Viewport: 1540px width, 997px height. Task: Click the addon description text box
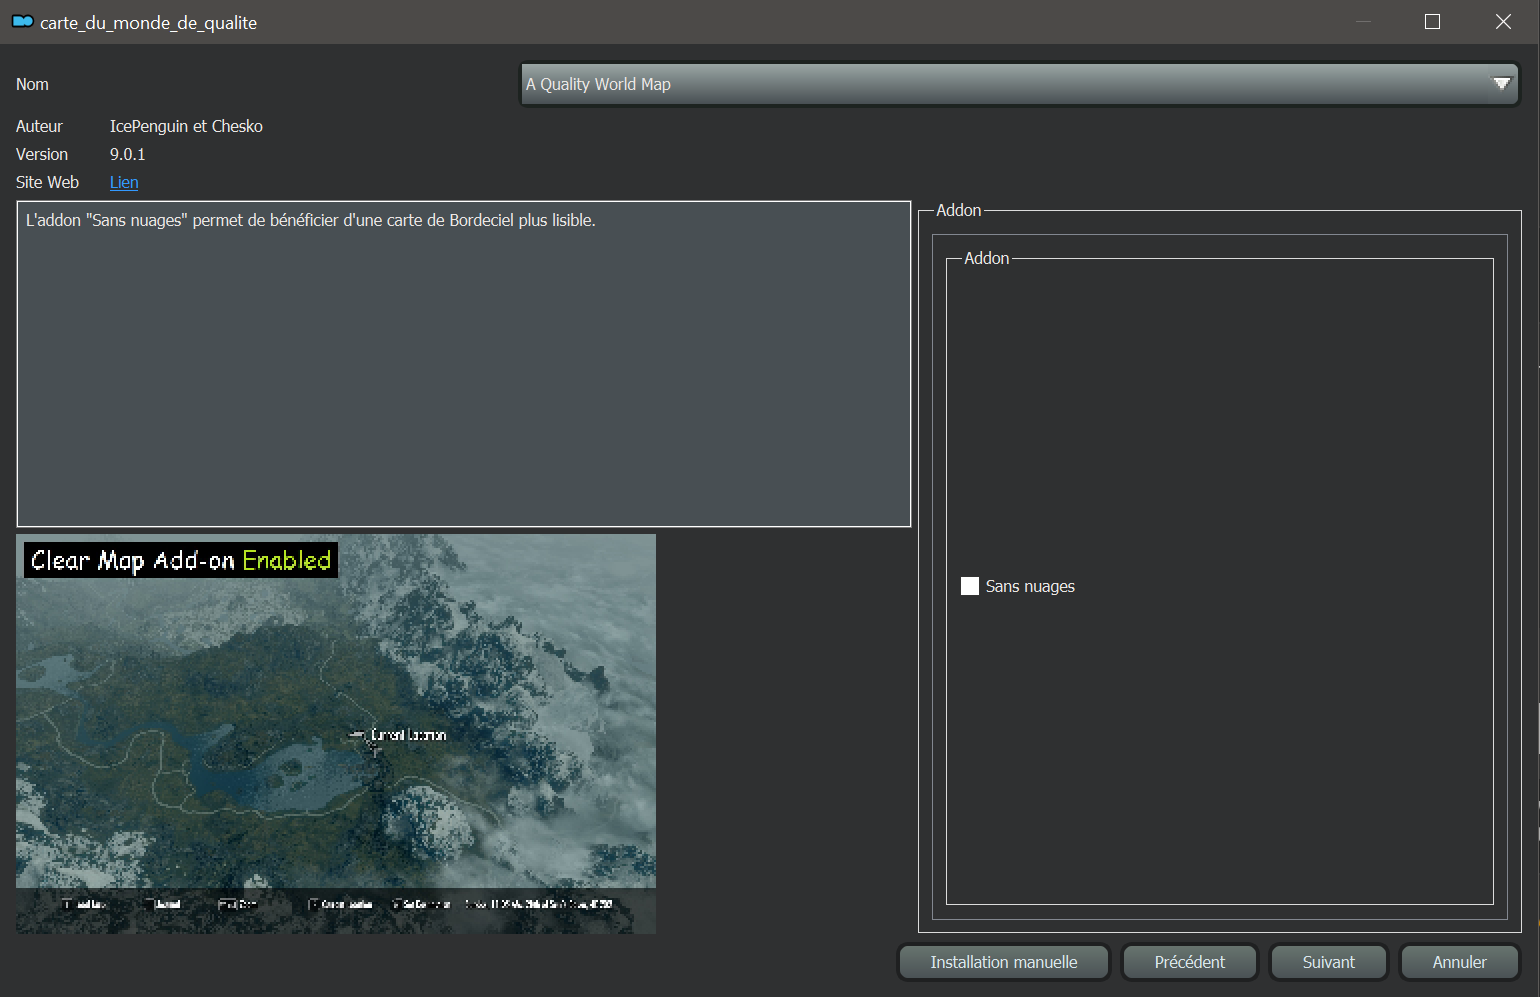click(464, 364)
